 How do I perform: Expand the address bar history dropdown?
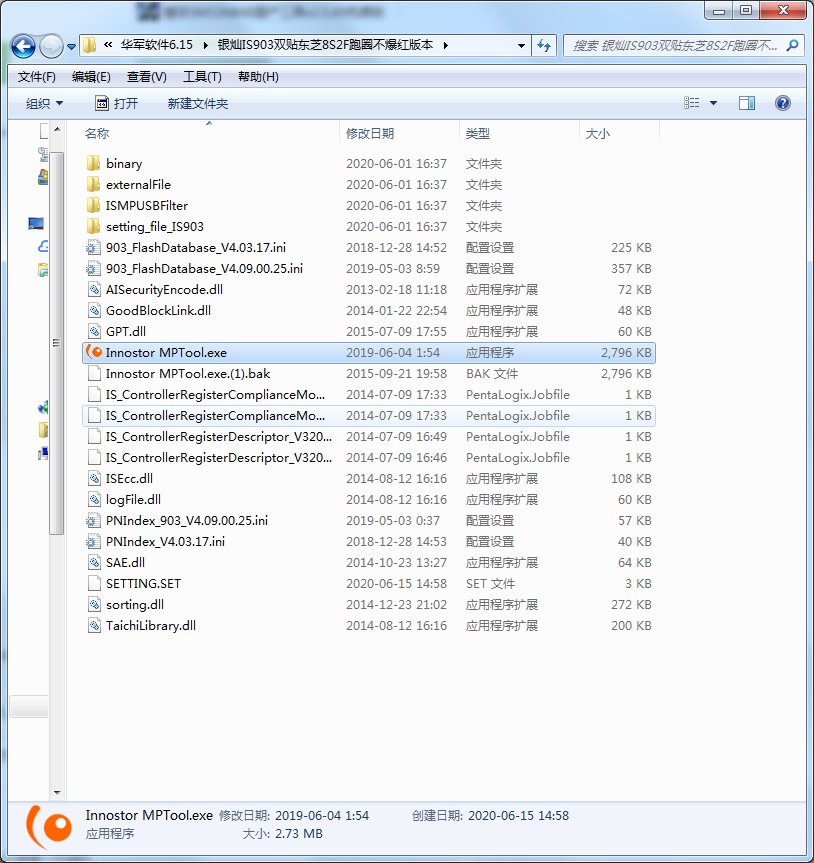521,46
